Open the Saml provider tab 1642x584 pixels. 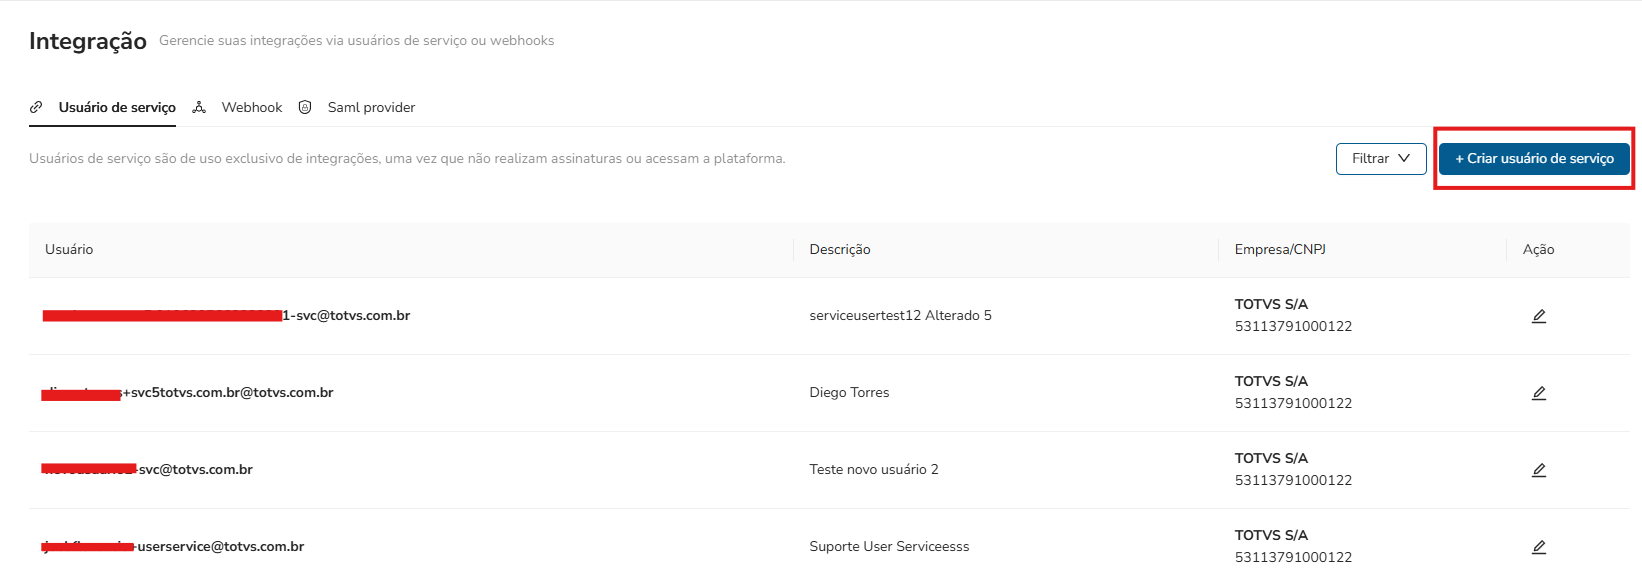pos(371,107)
